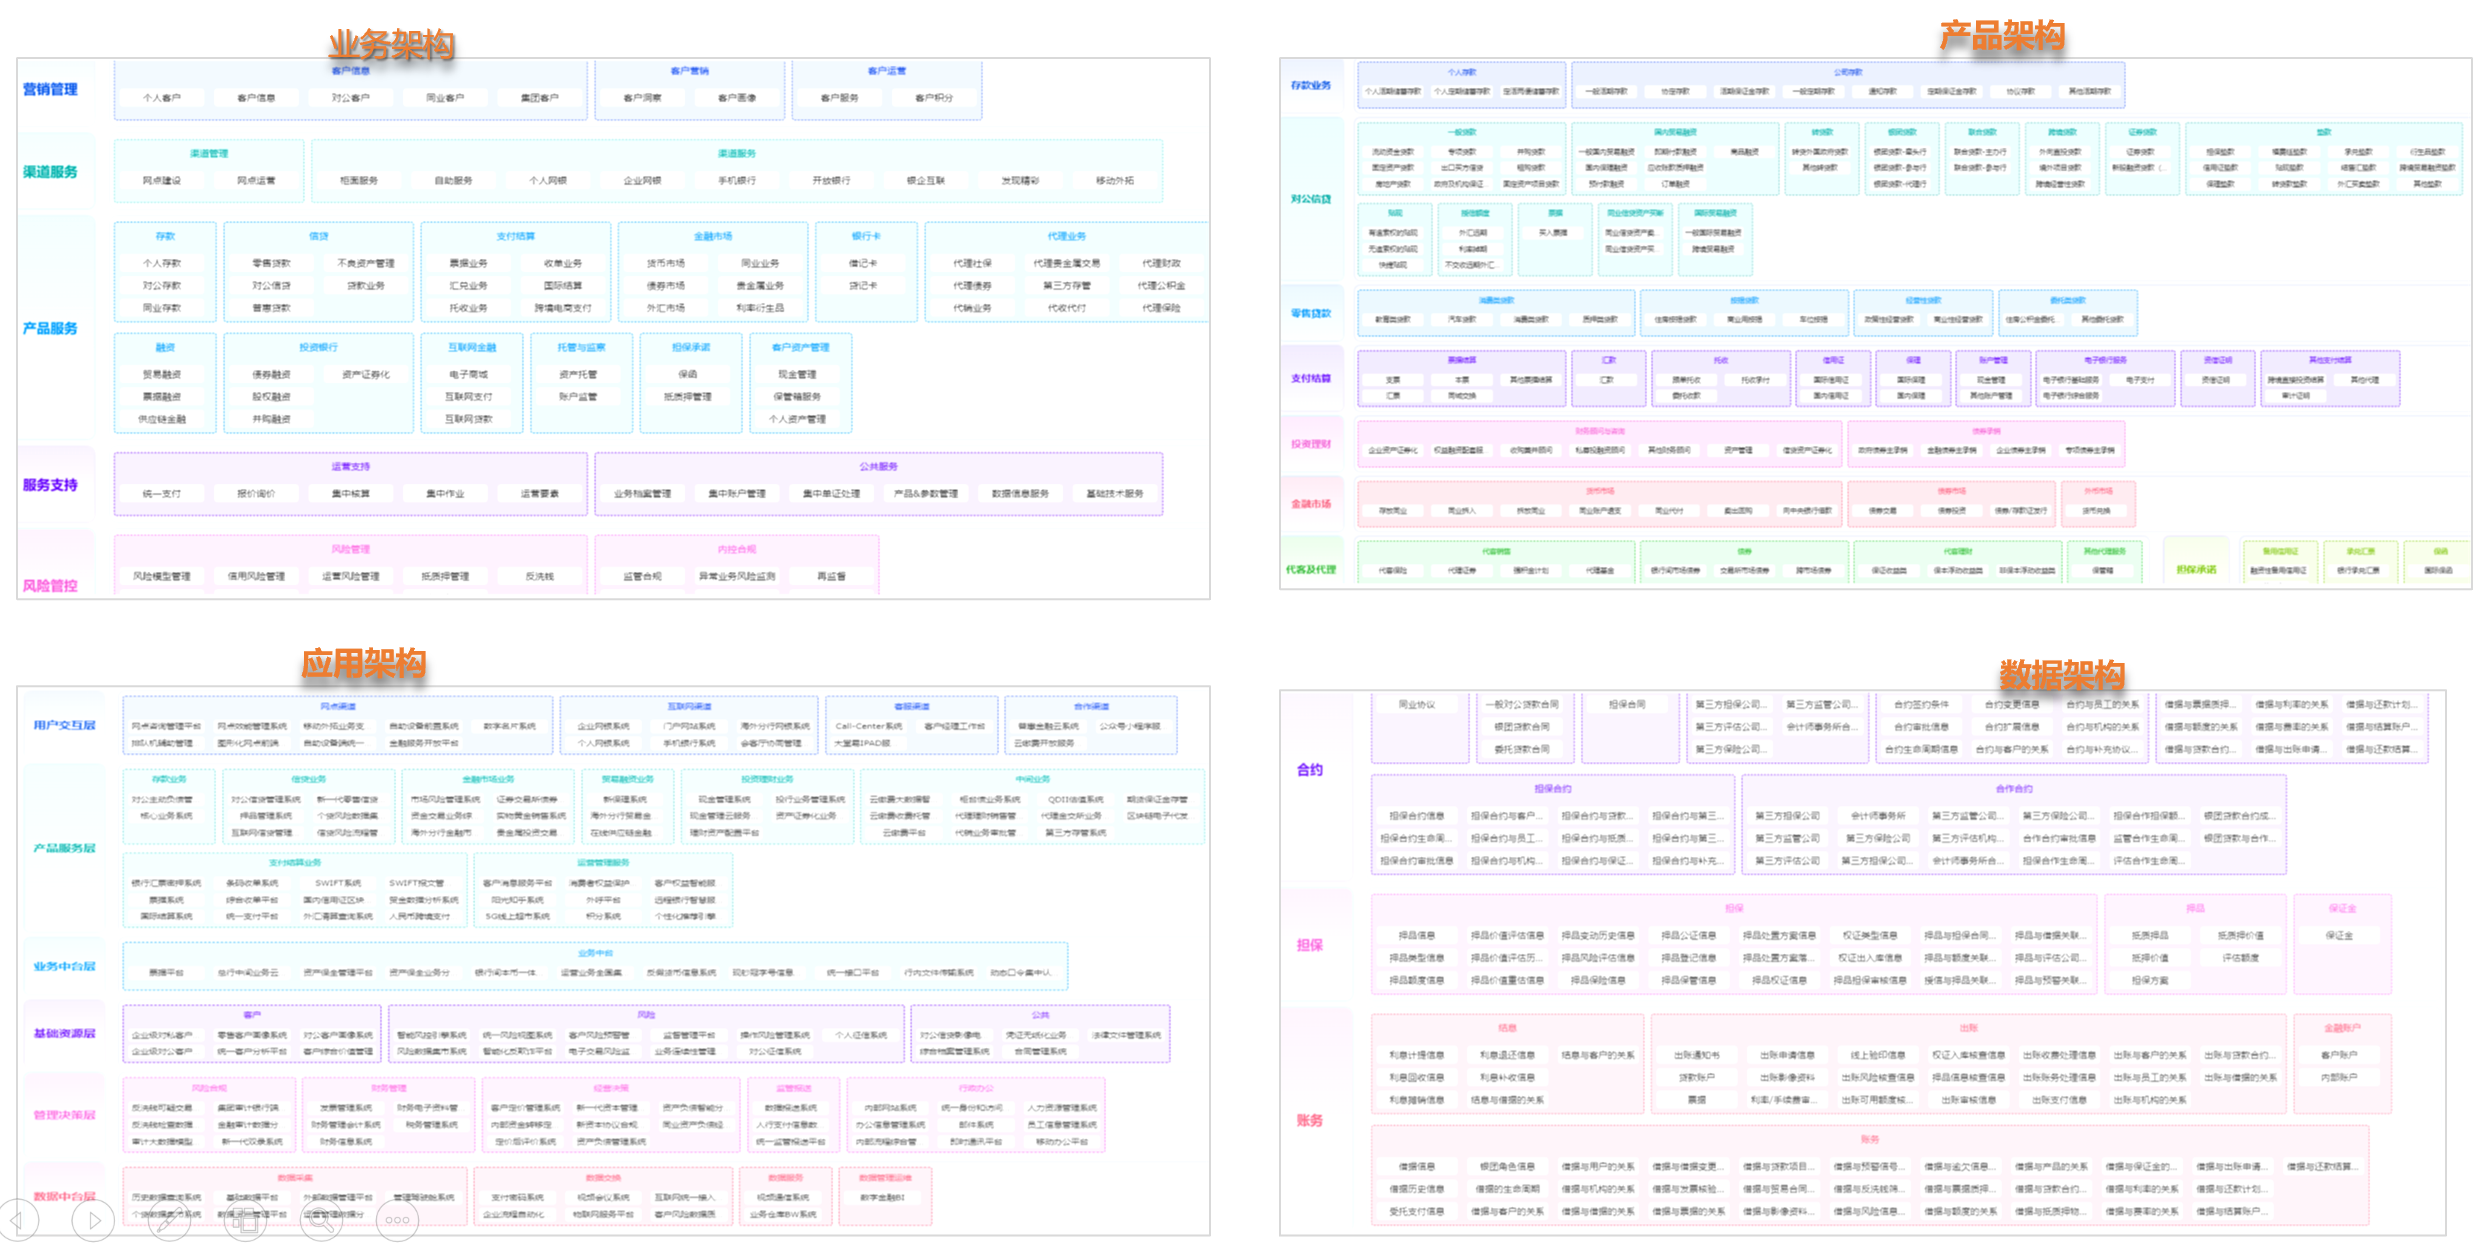
Task: Click the 对公信贷 row label
Action: click(1310, 199)
